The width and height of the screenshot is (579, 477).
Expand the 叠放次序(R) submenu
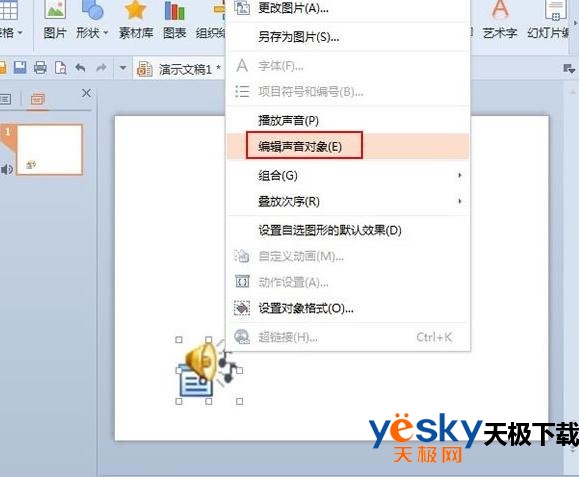pyautogui.click(x=348, y=202)
